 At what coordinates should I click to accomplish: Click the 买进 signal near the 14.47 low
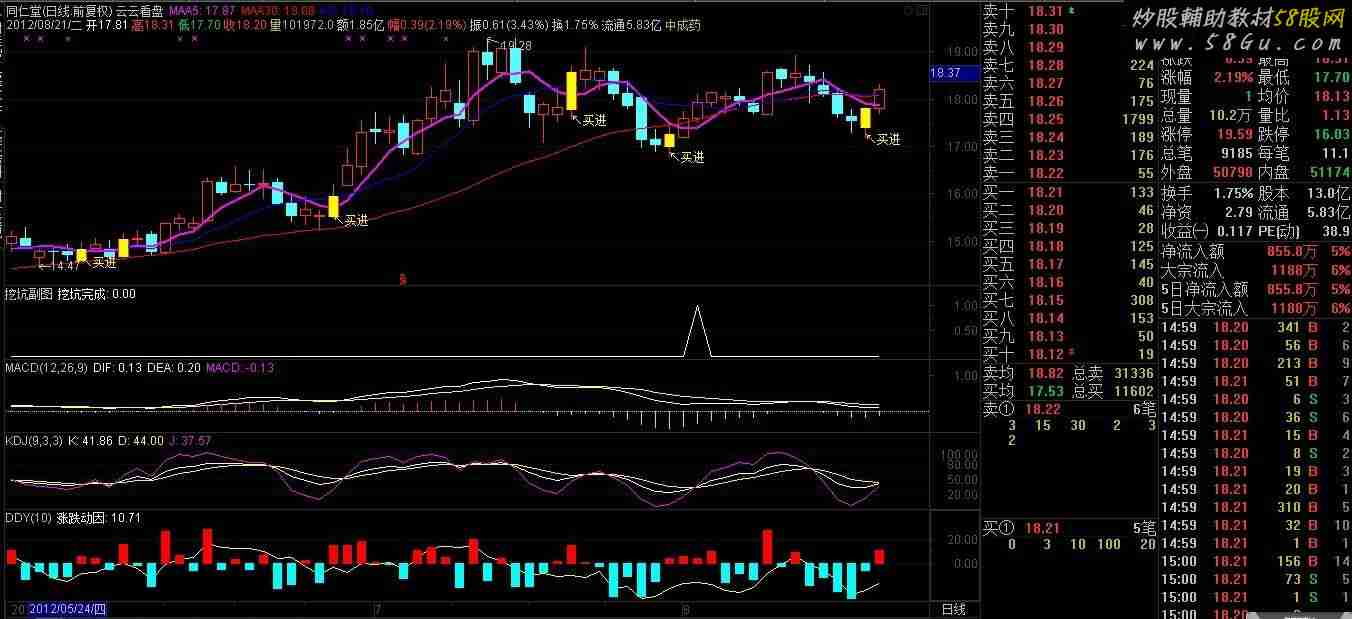click(104, 264)
